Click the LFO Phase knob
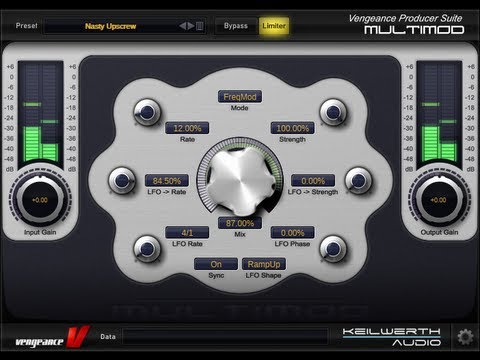480x360 pixels. [333, 249]
